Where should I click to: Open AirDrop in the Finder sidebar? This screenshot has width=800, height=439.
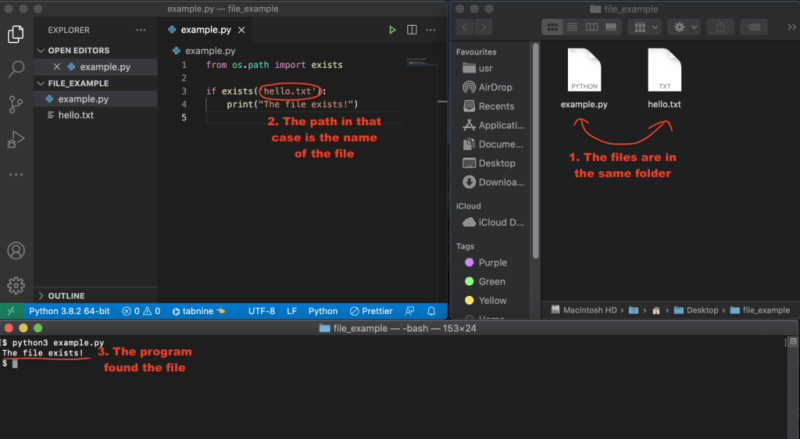click(487, 87)
